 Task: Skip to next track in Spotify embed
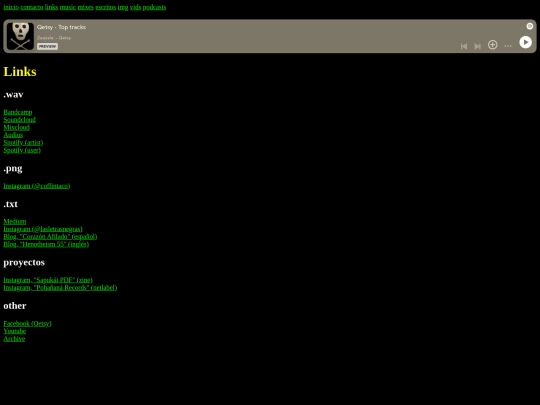477,46
